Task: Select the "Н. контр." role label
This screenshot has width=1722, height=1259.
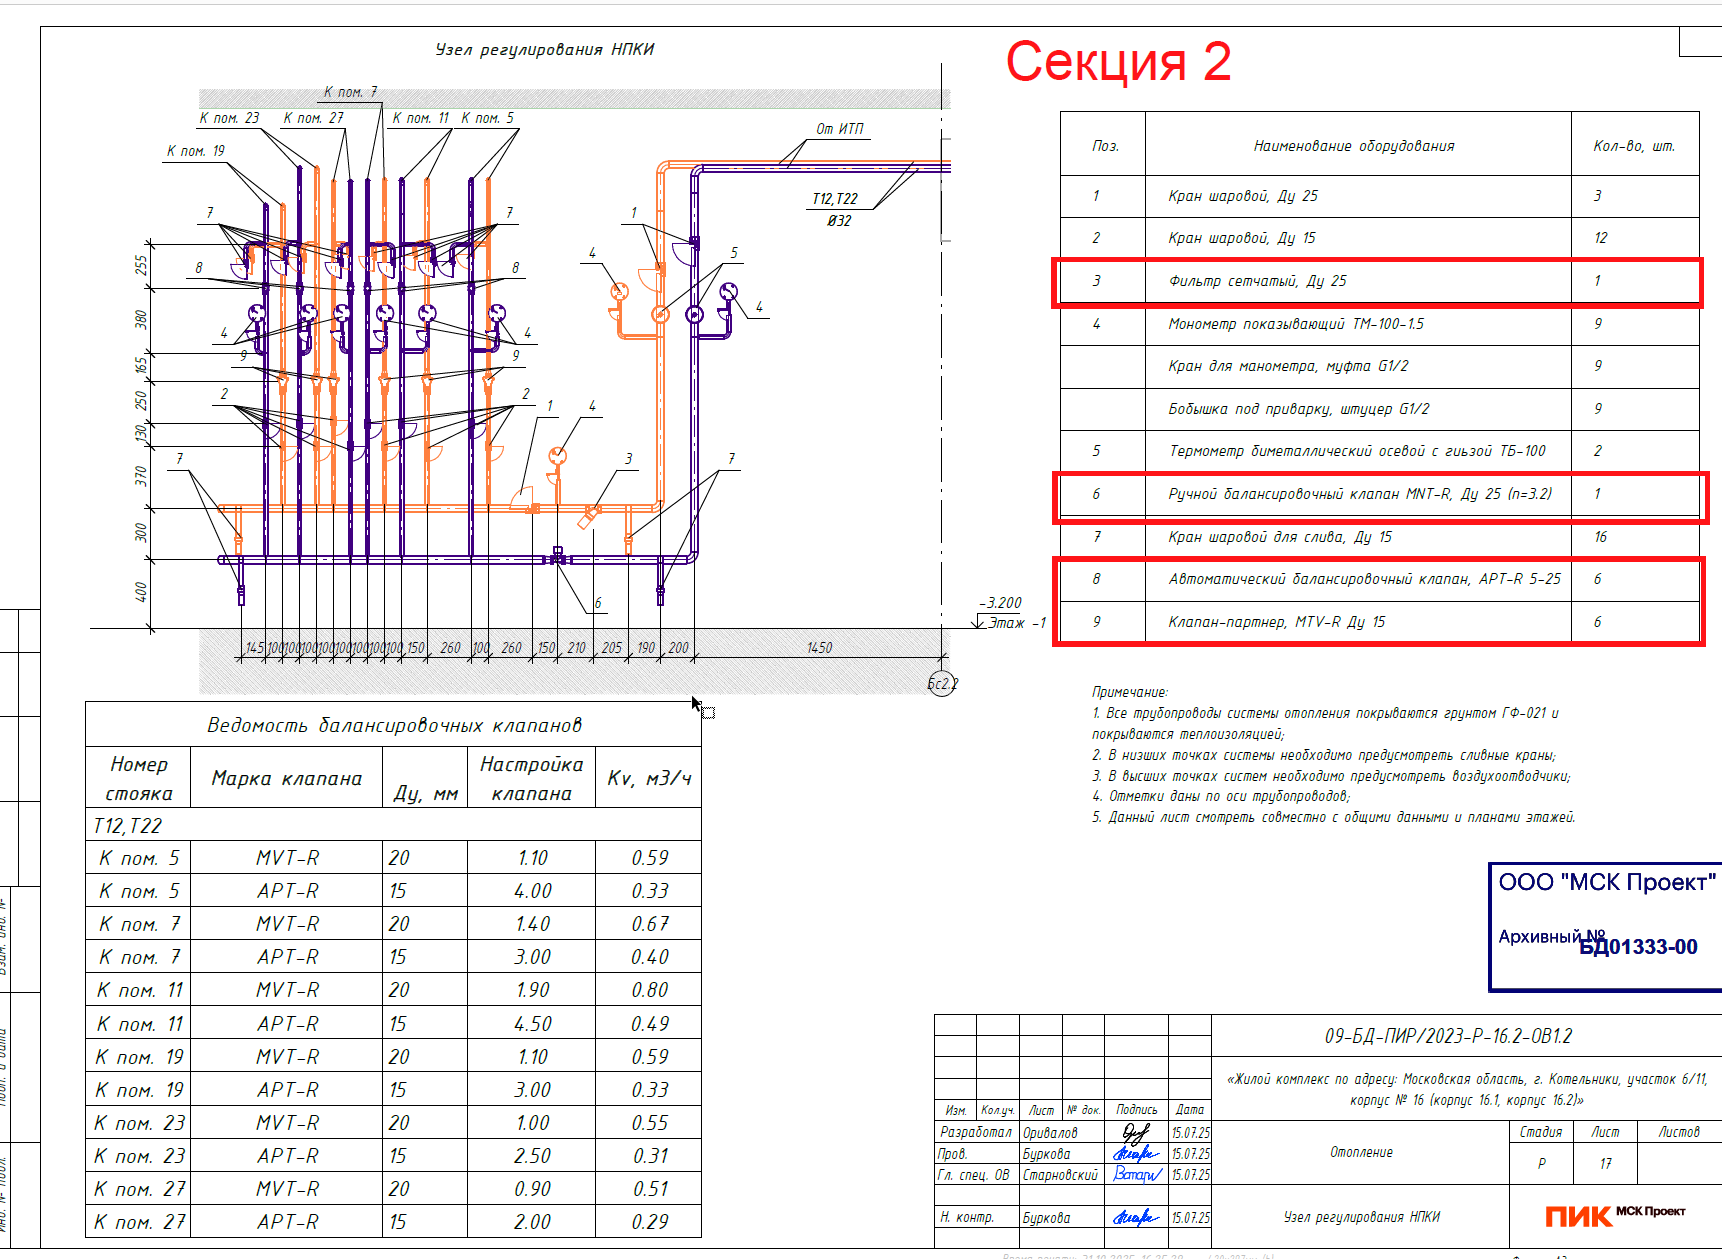Action: click(967, 1217)
